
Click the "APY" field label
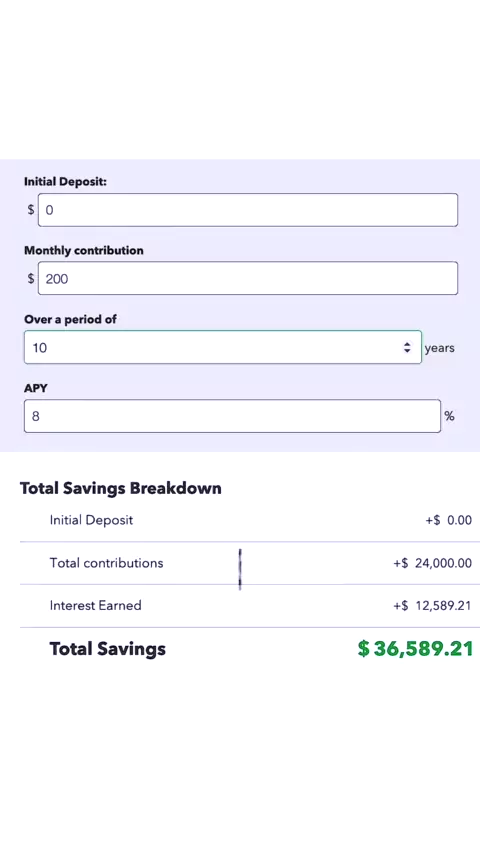[x=35, y=388]
